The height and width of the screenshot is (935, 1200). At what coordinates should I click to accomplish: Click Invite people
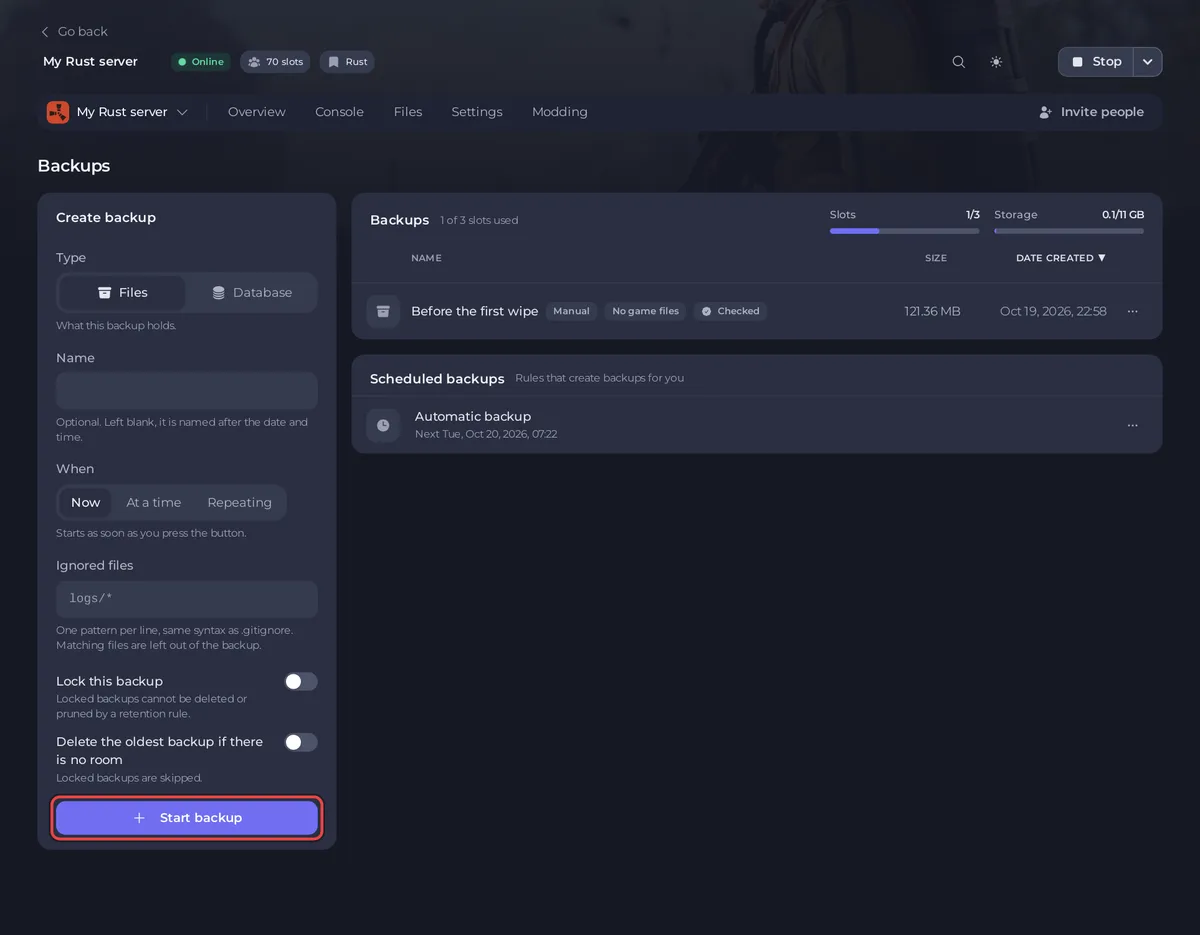pyautogui.click(x=1091, y=112)
